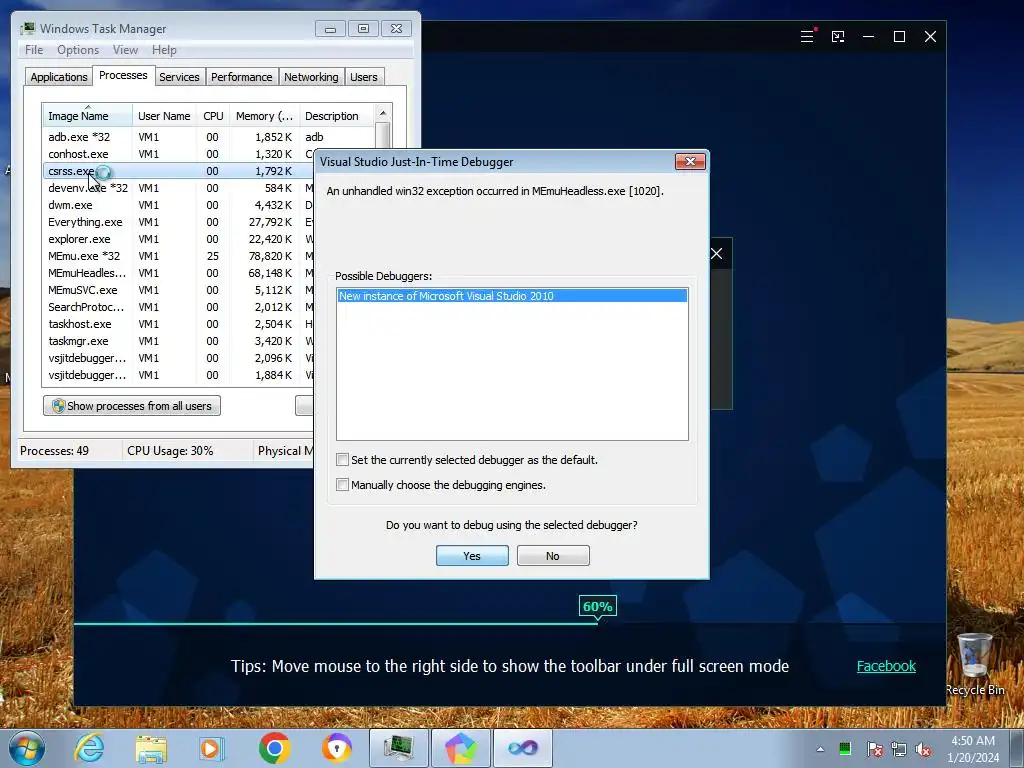This screenshot has width=1024, height=768.
Task: Switch to the Processes tab
Action: [123, 75]
